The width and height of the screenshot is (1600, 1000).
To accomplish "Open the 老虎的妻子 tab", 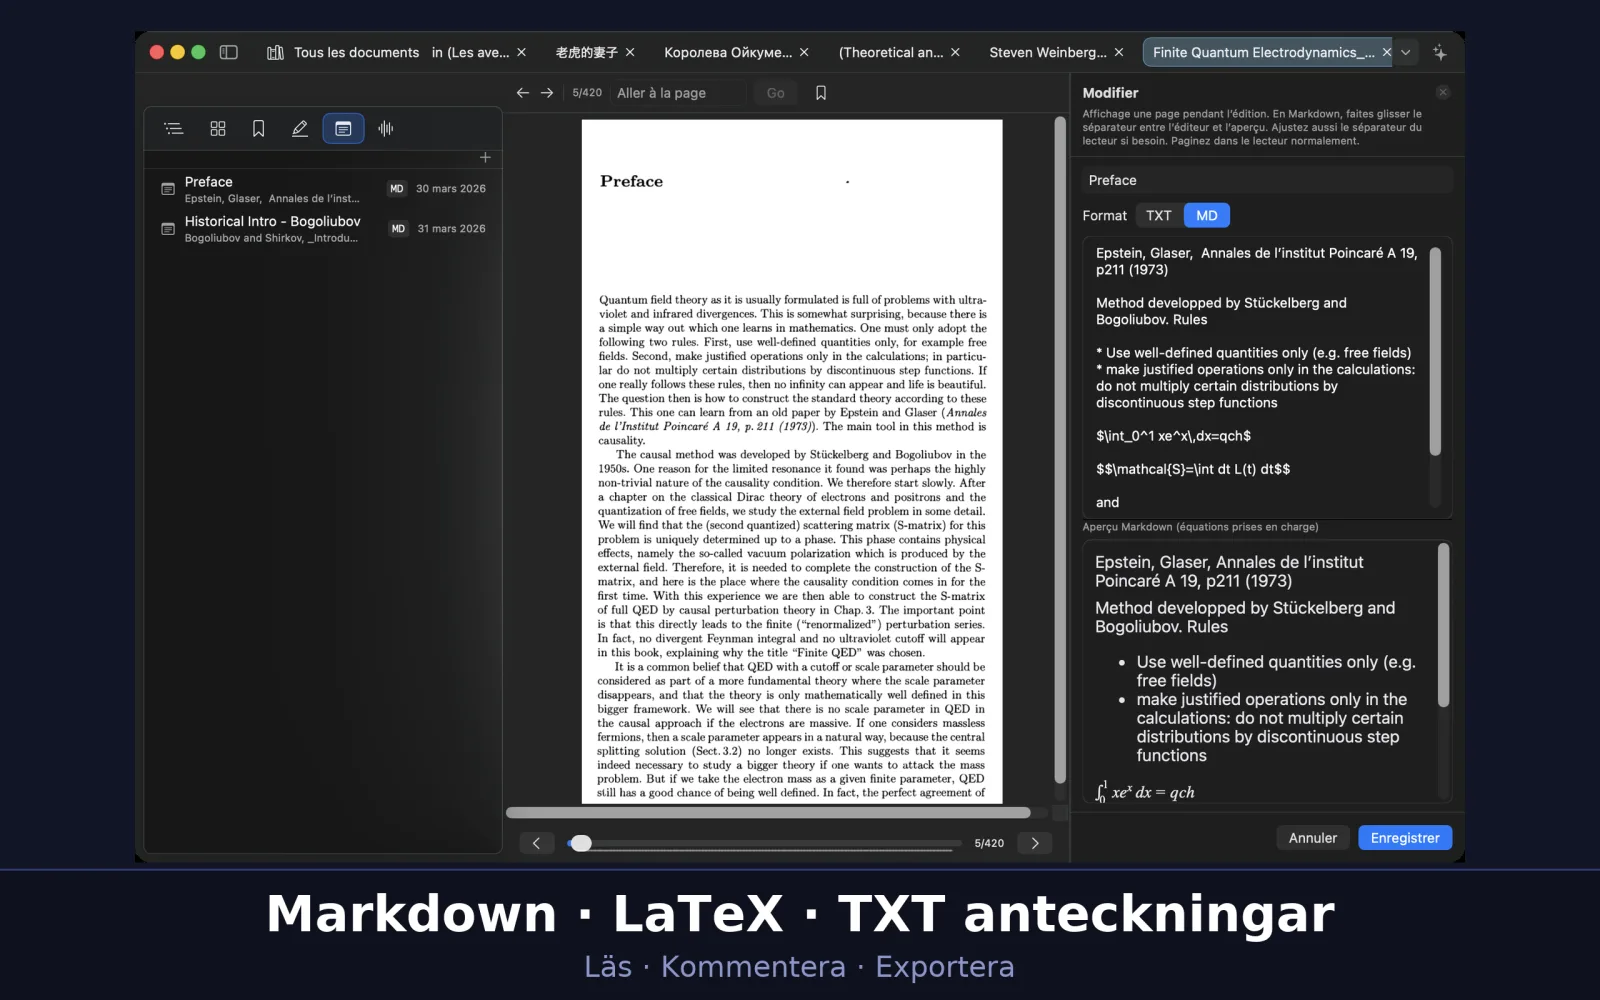I will (x=586, y=52).
